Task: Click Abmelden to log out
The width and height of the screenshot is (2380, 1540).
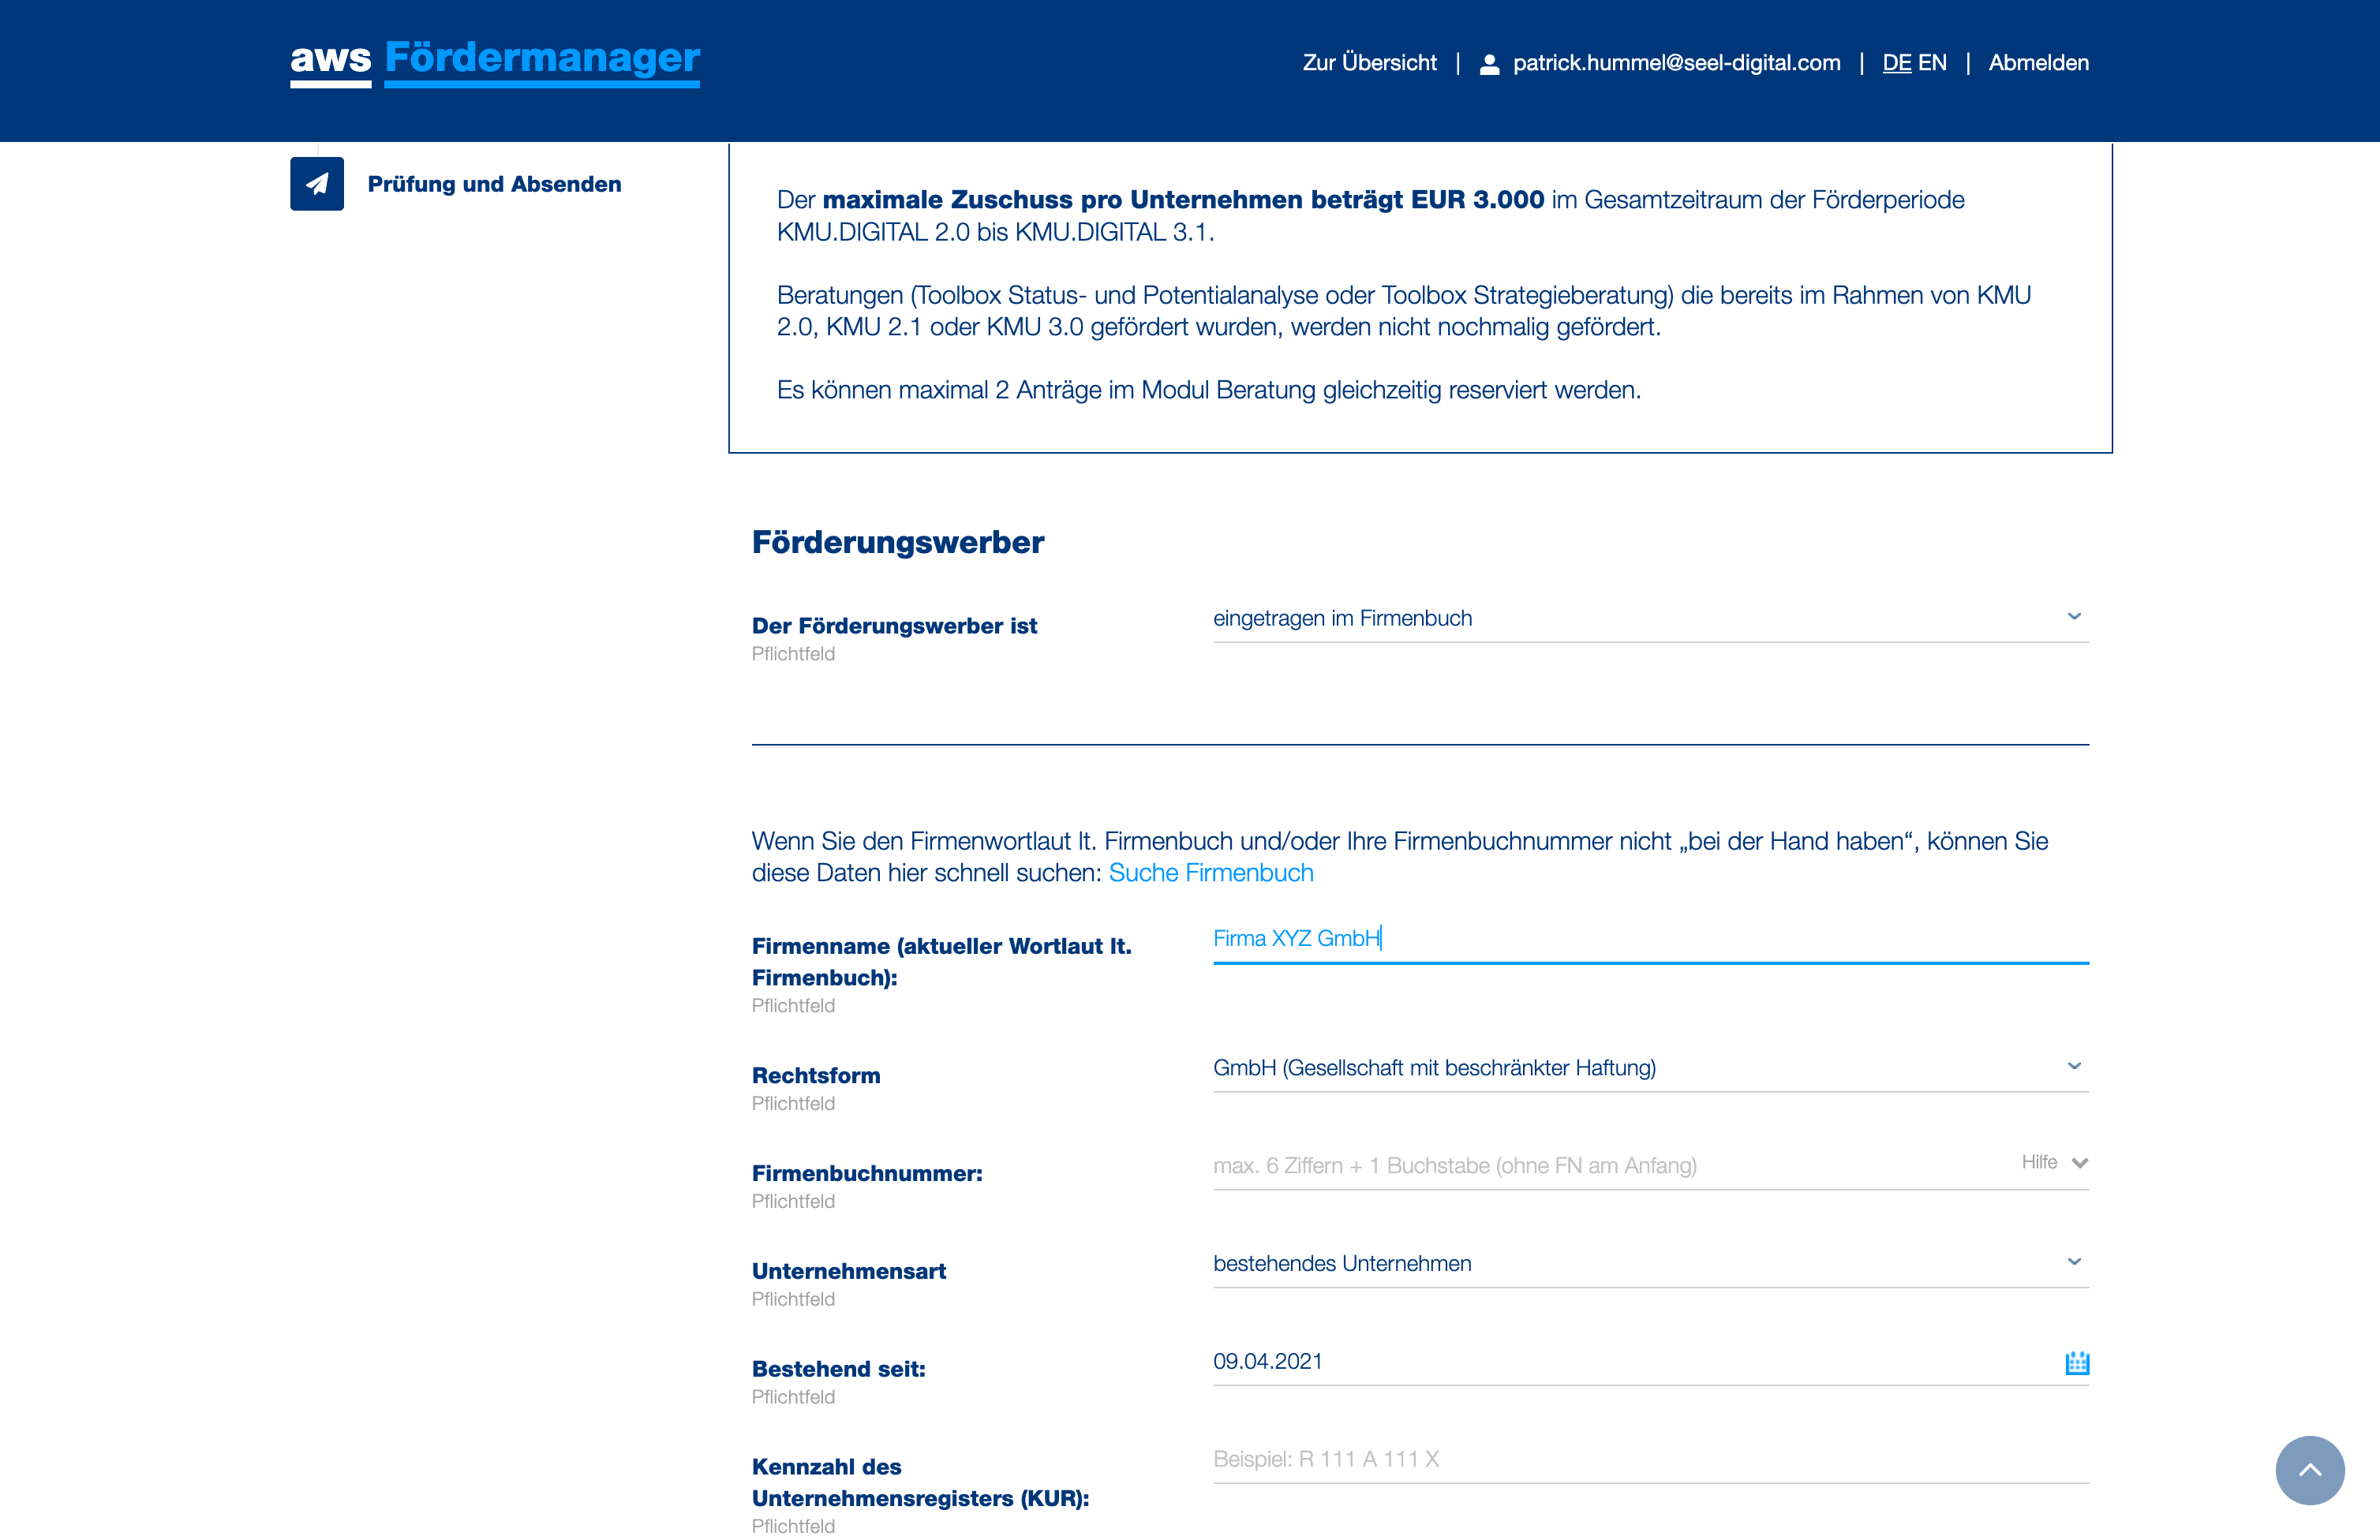Action: [2038, 63]
